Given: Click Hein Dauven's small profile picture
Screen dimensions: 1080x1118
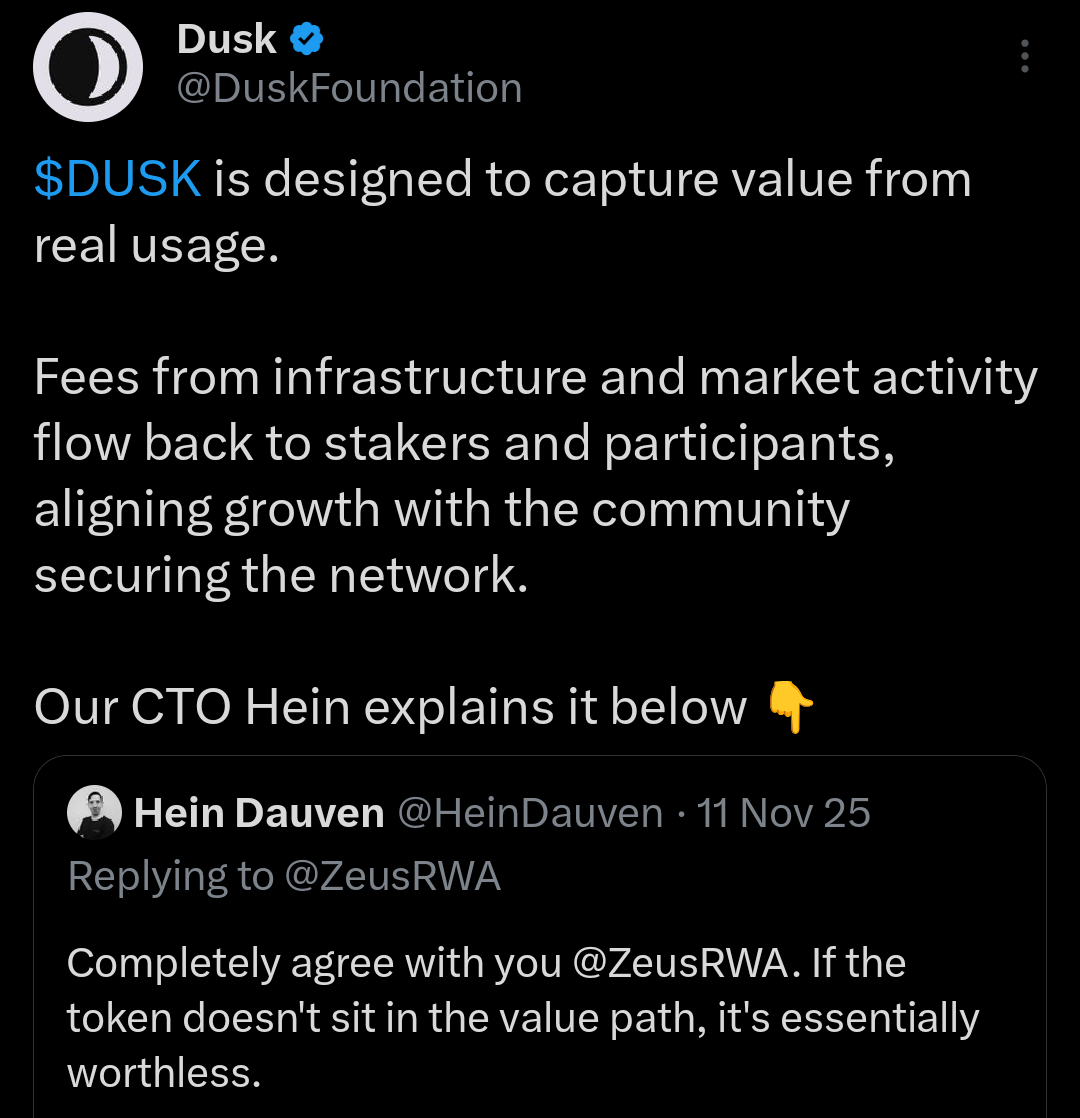Looking at the screenshot, I should tap(94, 813).
